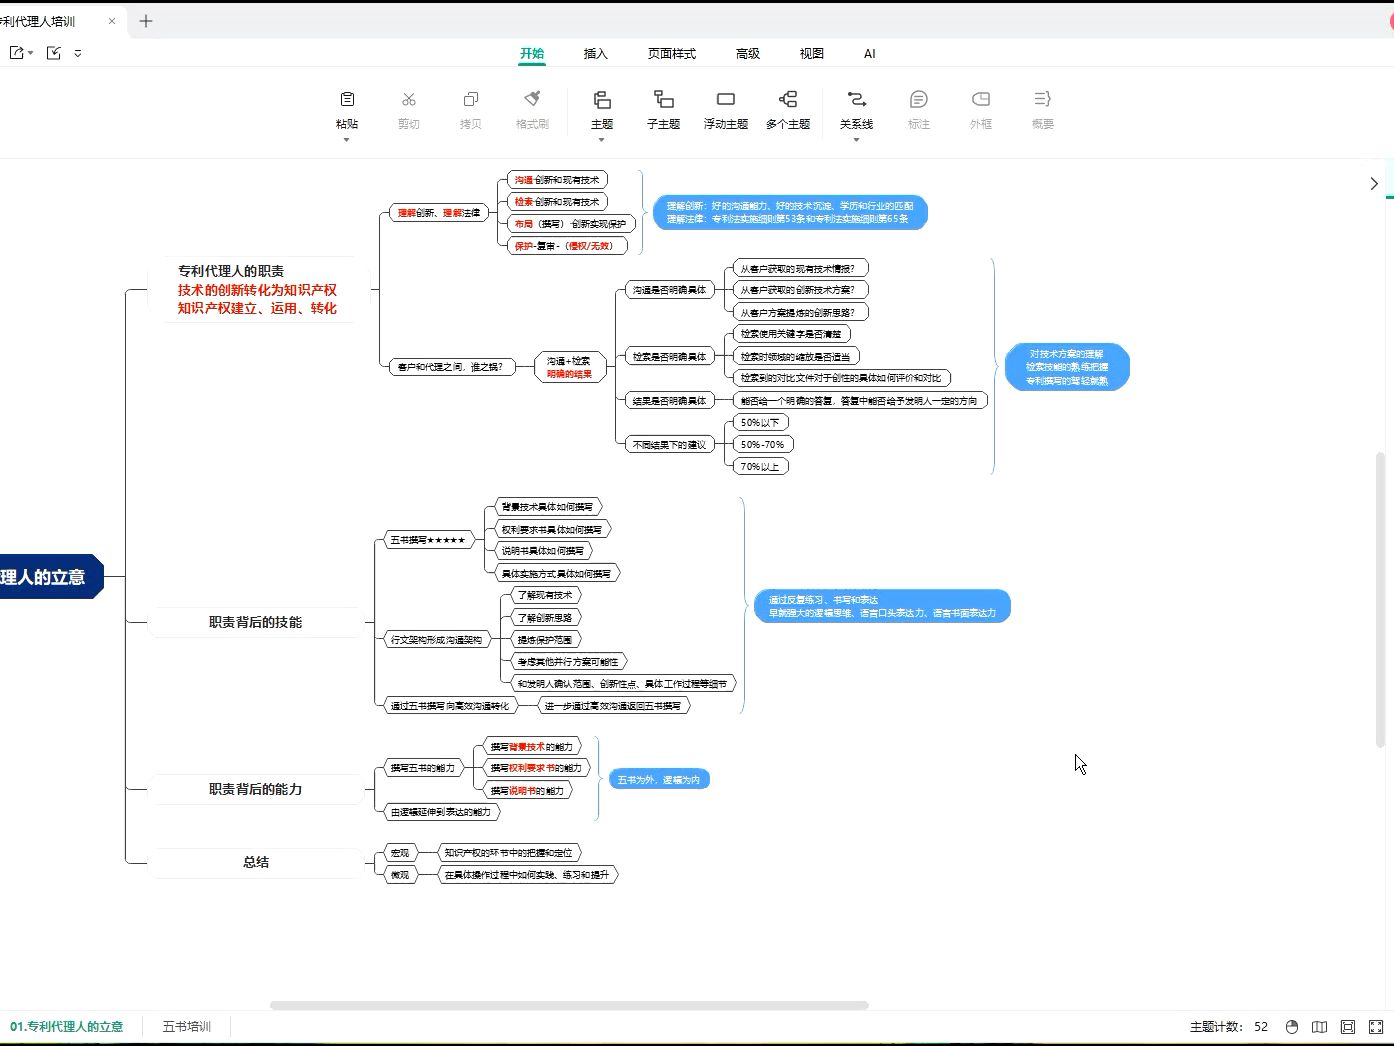The width and height of the screenshot is (1394, 1046).
Task: Select the node 检索是否明确具体
Action: click(x=669, y=357)
